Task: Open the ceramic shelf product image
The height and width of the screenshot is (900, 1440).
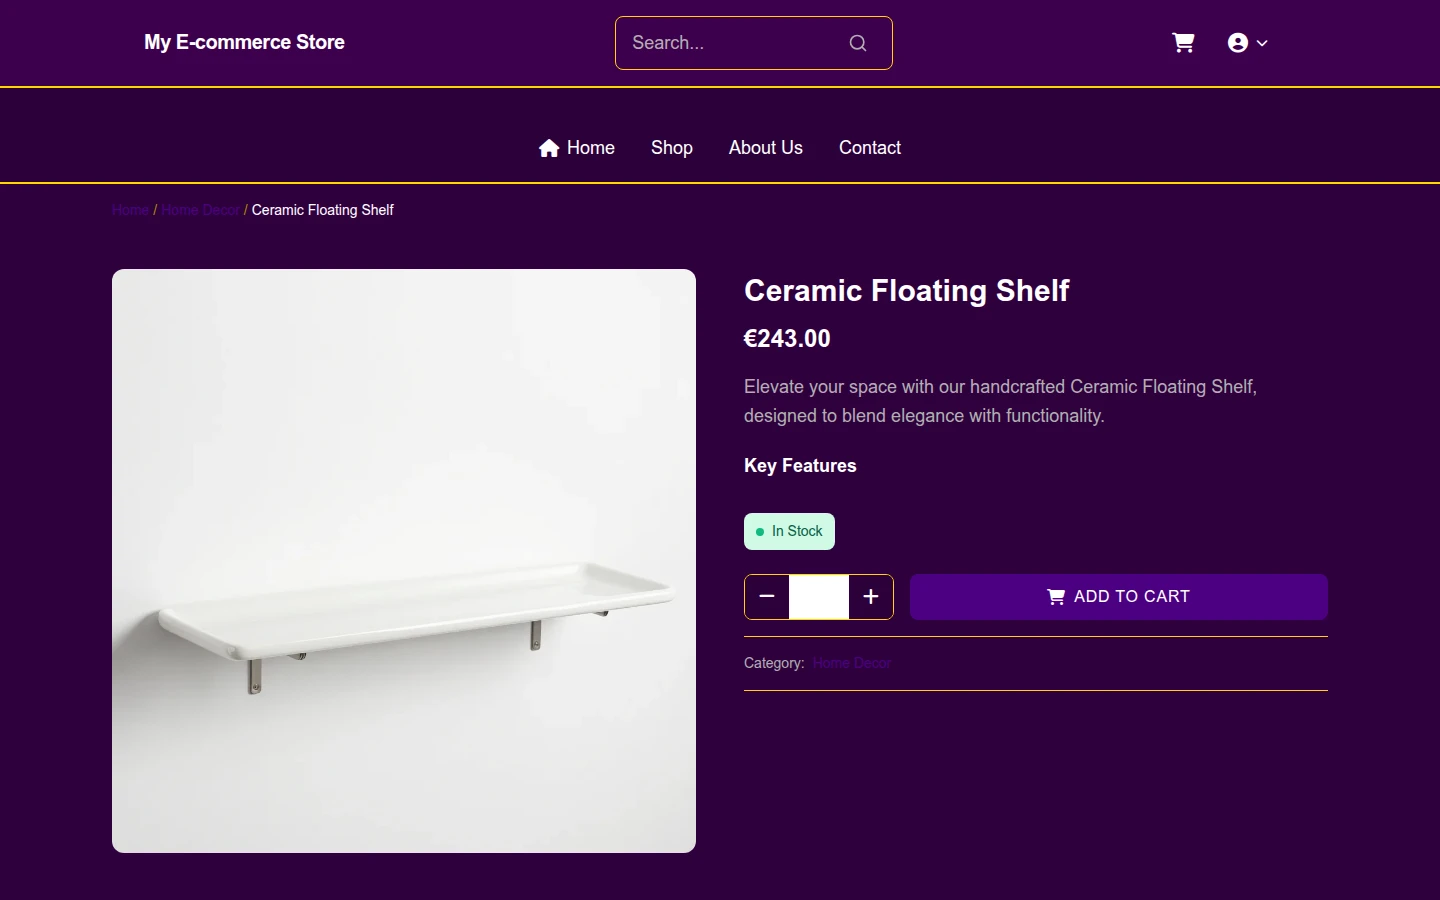Action: coord(404,561)
